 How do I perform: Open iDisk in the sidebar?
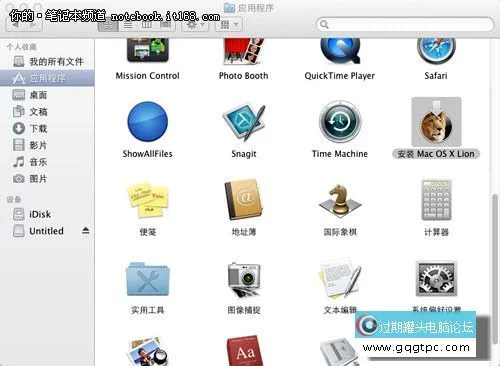coord(47,214)
